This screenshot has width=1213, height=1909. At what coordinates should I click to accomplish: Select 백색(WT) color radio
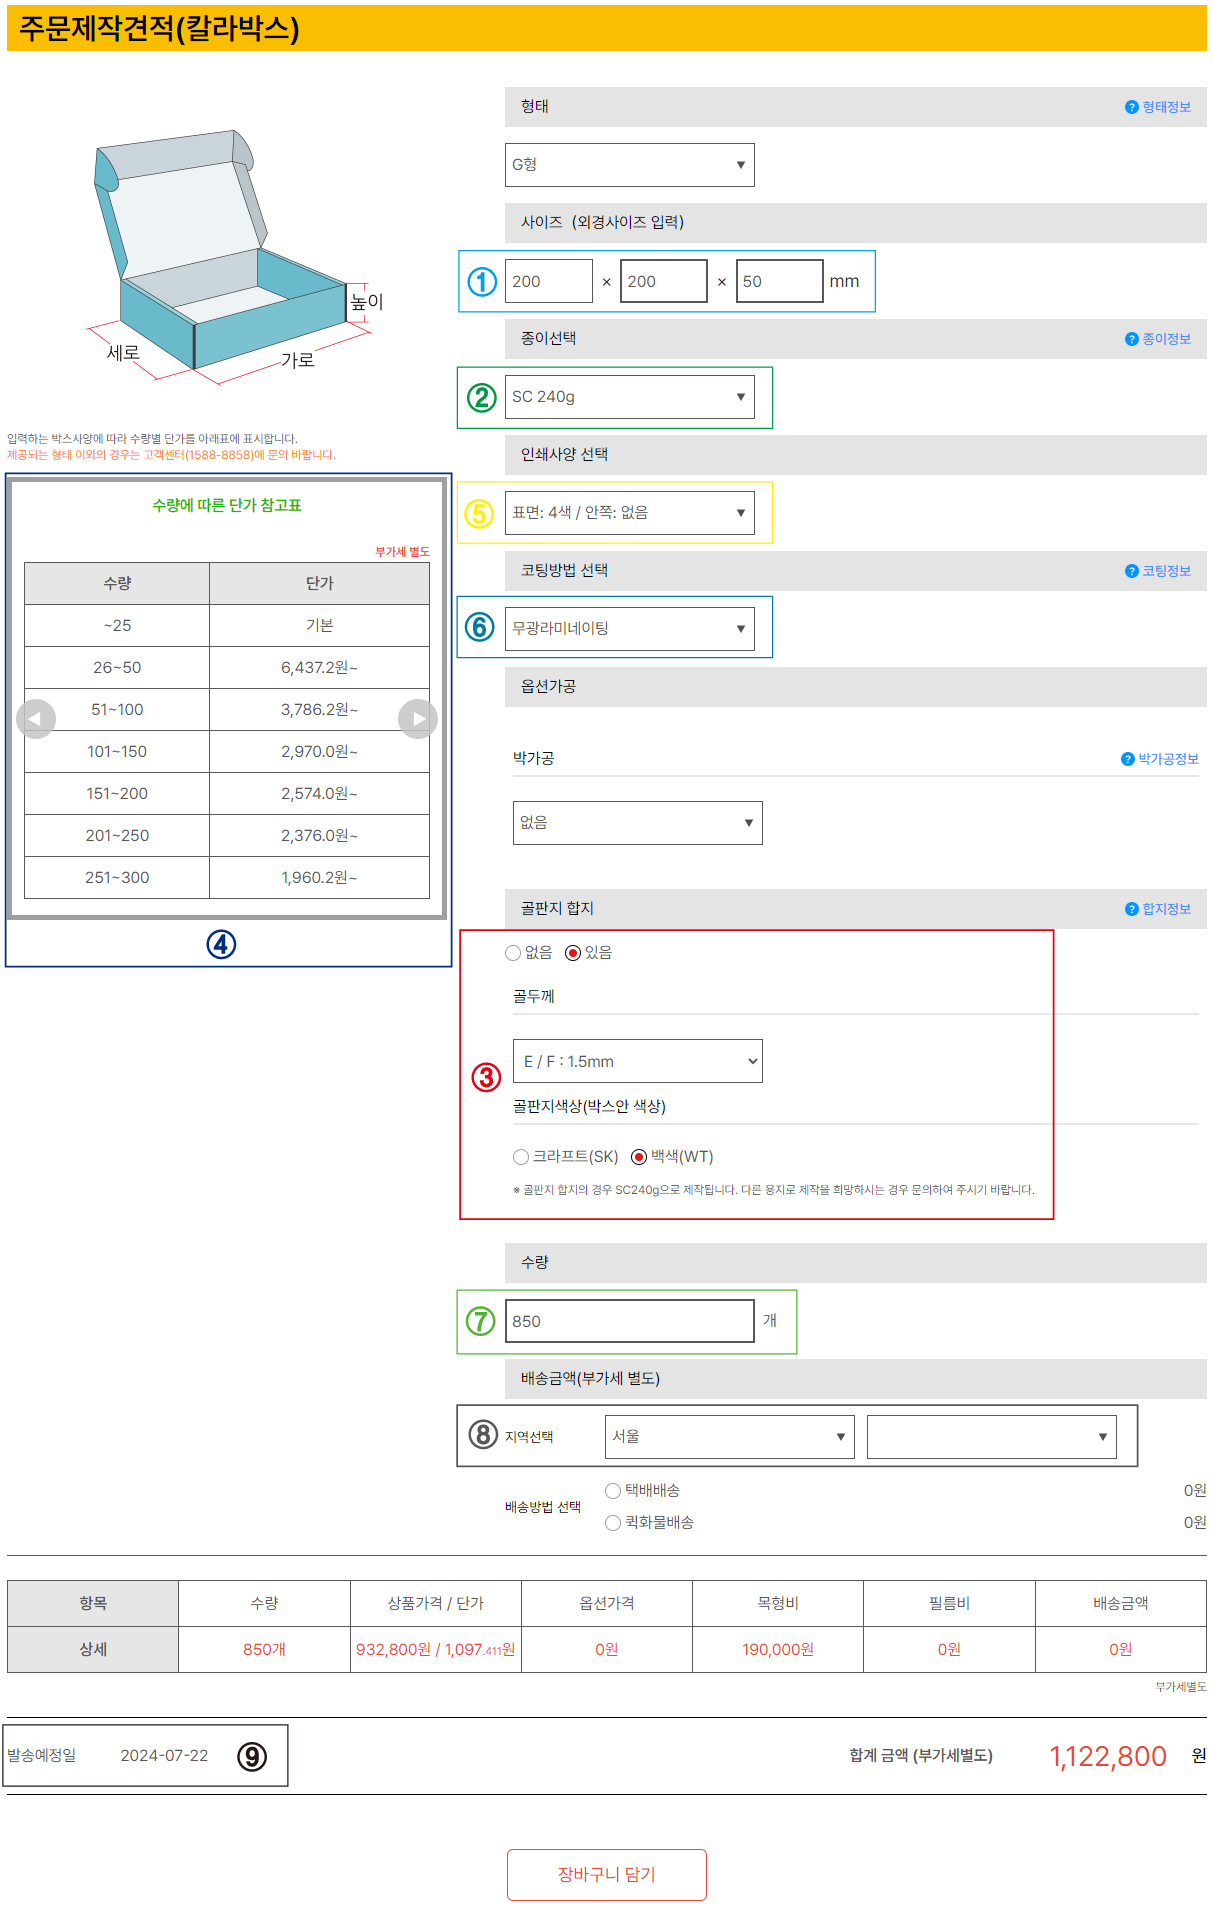pos(639,1157)
